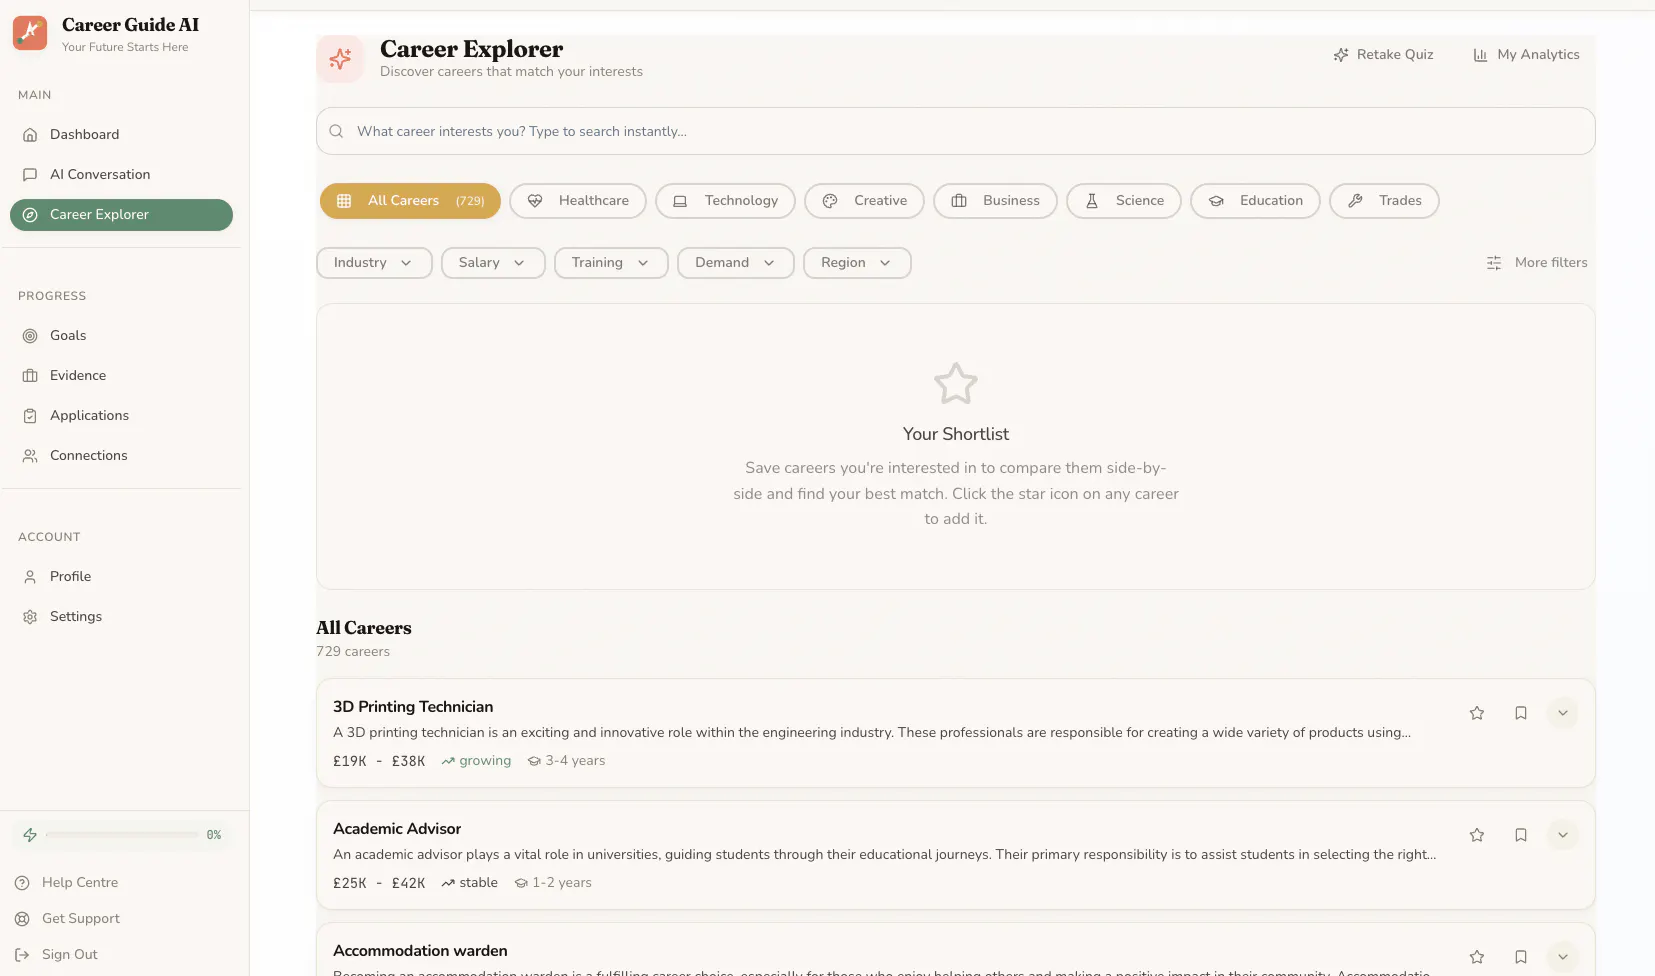The image size is (1655, 976).
Task: Click the 0% progress bar
Action: [122, 835]
